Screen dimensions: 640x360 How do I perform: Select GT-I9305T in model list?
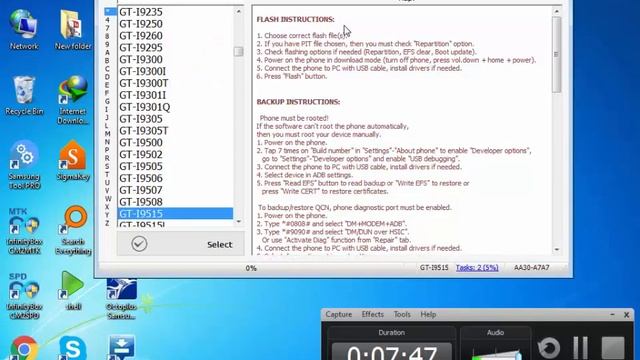[175, 131]
